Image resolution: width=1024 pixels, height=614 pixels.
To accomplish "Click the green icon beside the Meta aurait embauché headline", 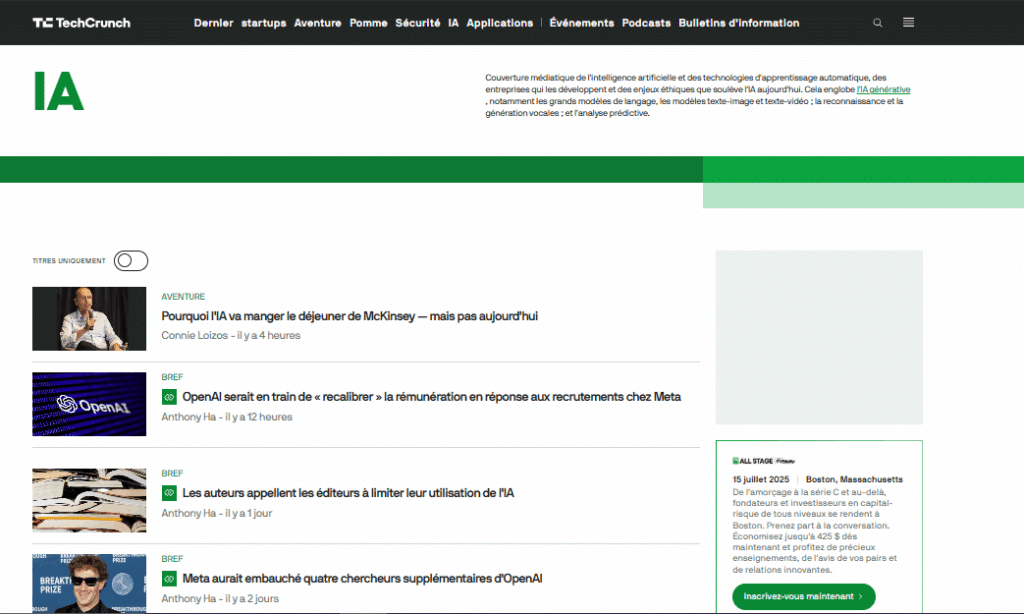I will 169,578.
